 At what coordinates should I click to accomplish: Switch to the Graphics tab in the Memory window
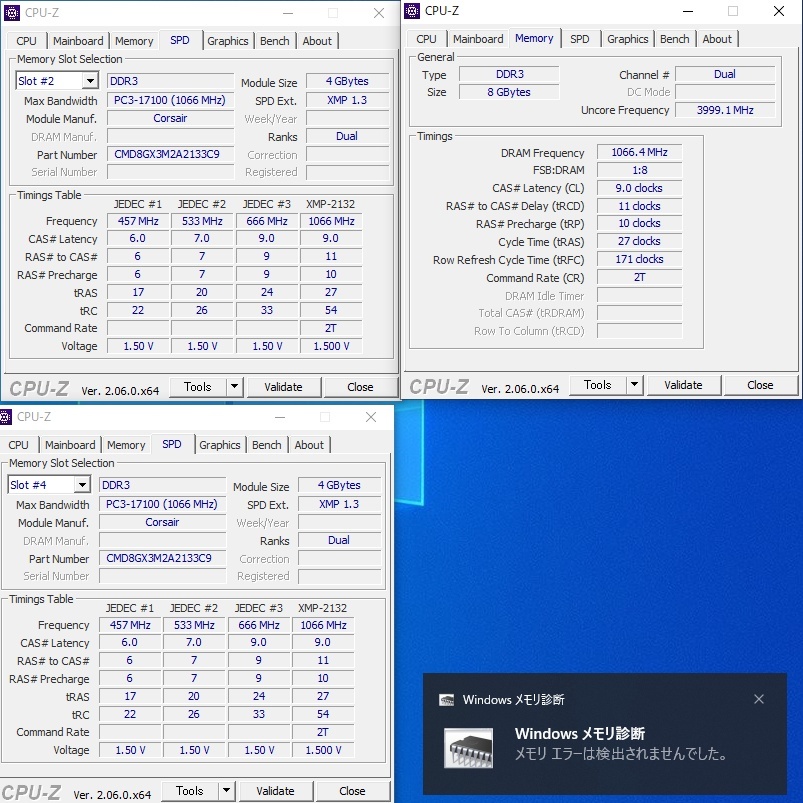(627, 38)
